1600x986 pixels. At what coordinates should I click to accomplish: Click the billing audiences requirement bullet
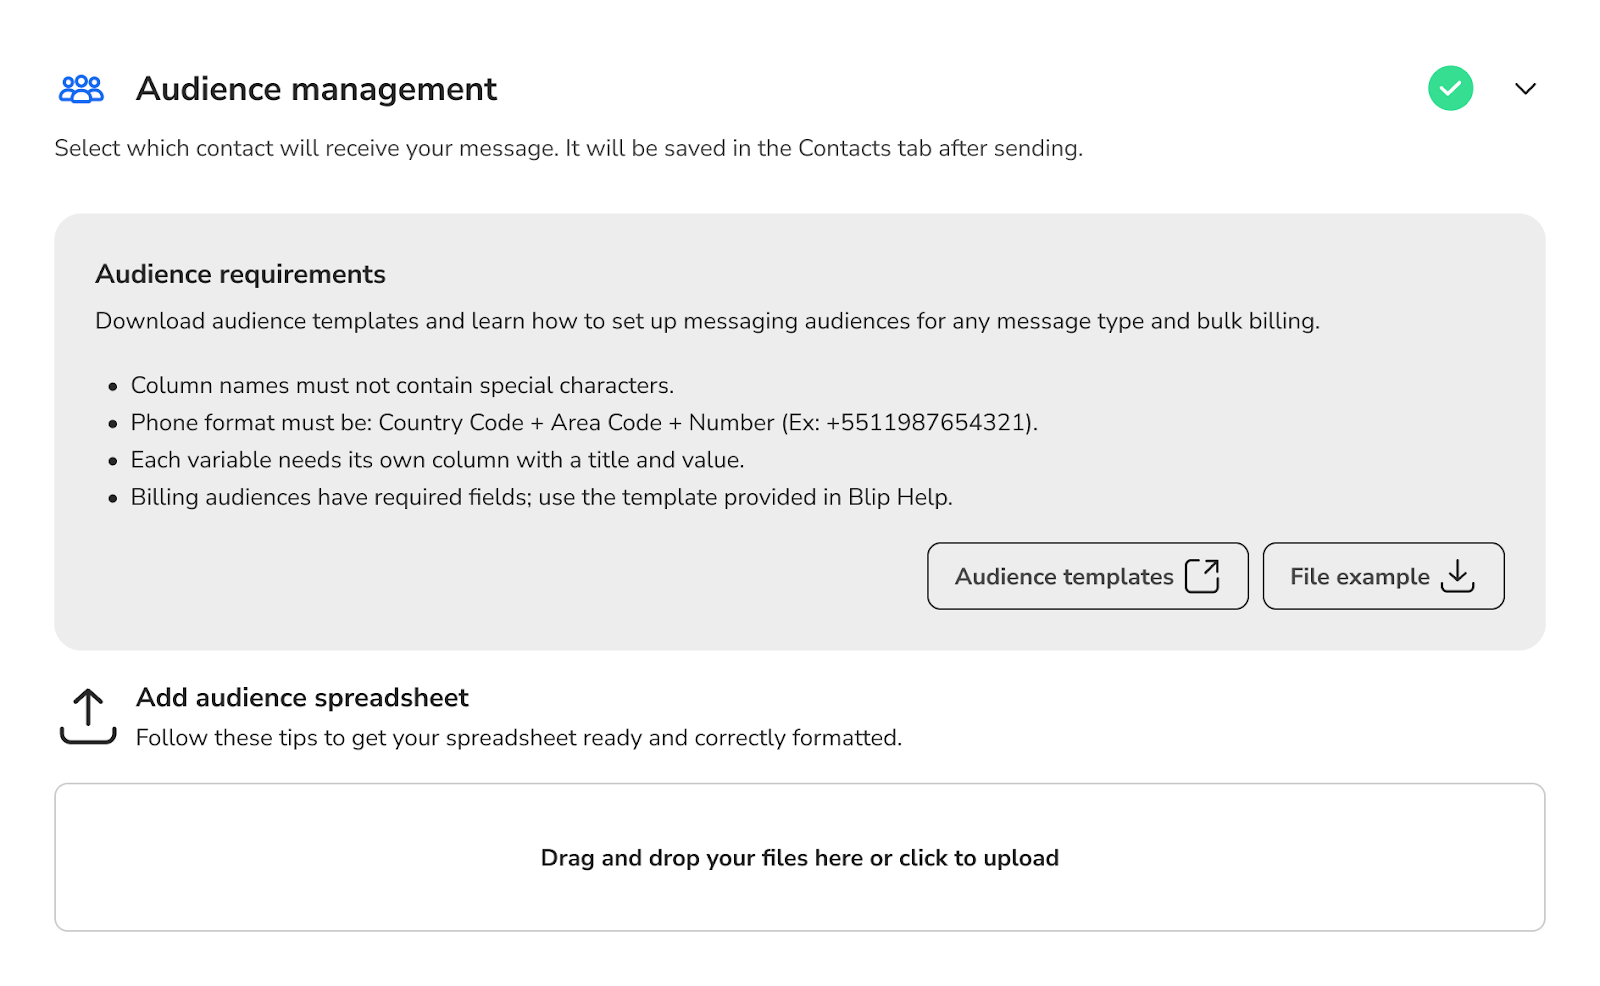[x=541, y=497]
